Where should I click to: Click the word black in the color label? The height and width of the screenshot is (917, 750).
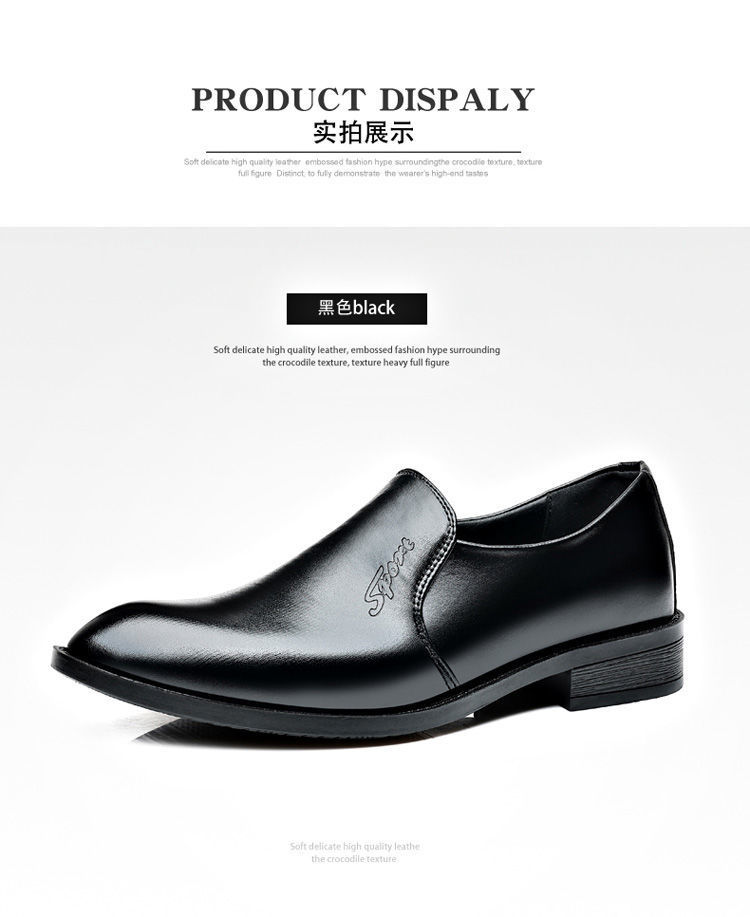click(x=373, y=308)
